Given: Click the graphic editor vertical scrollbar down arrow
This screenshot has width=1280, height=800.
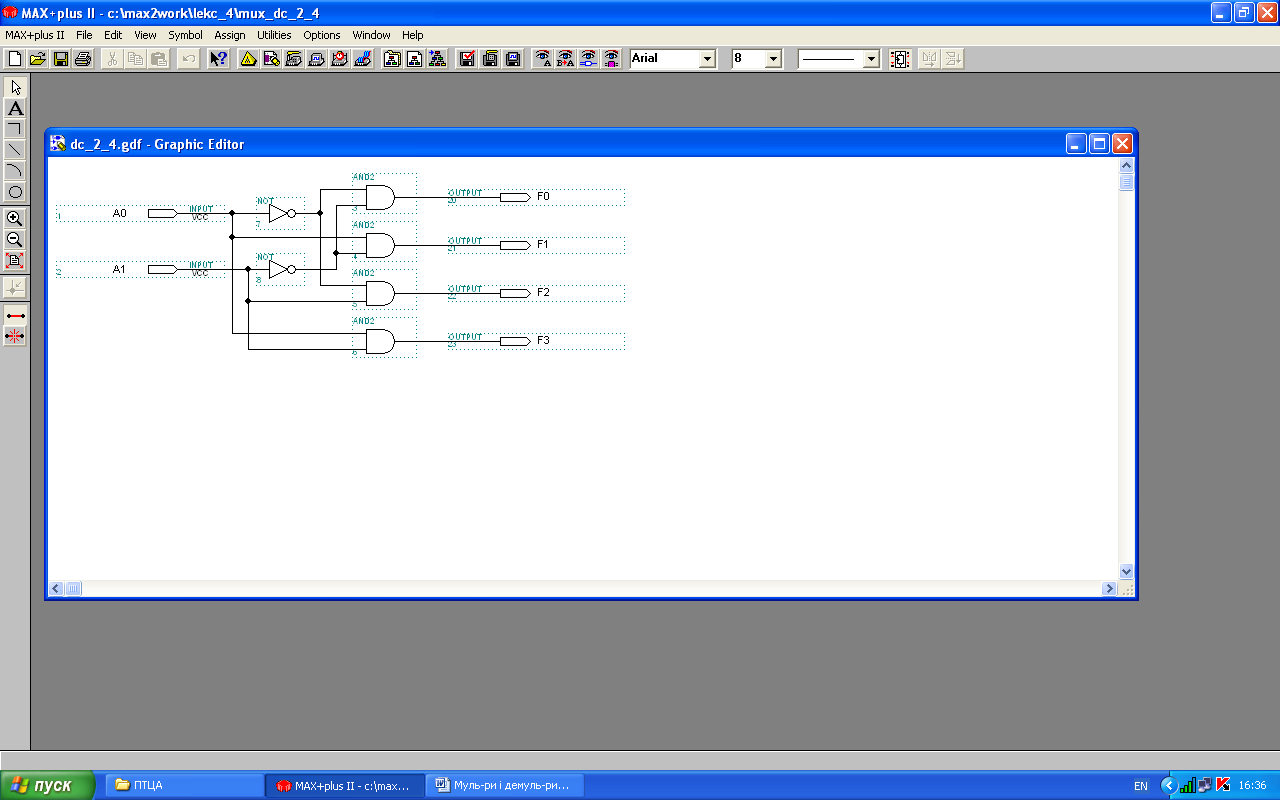Looking at the screenshot, I should point(1127,571).
